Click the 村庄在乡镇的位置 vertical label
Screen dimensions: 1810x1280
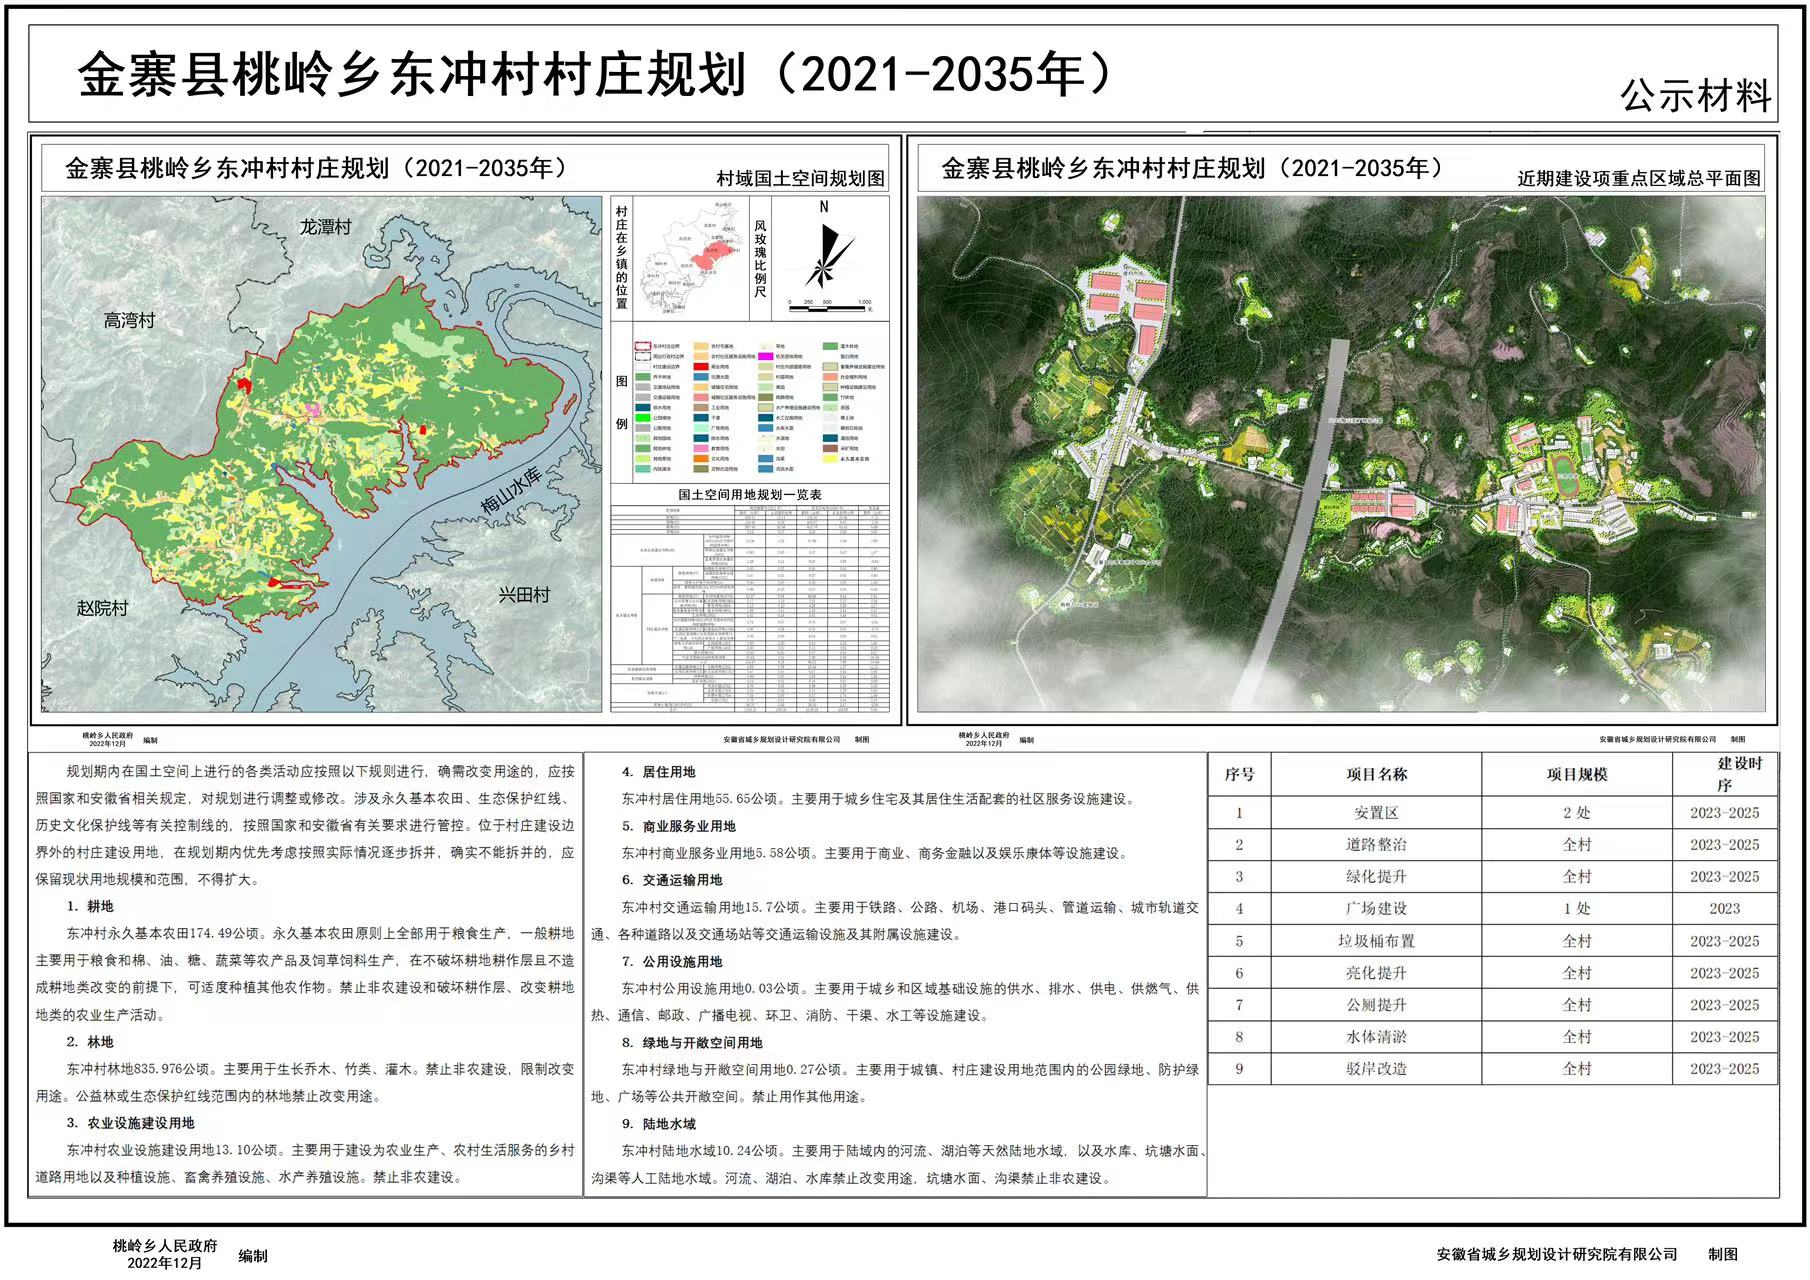pos(622,257)
